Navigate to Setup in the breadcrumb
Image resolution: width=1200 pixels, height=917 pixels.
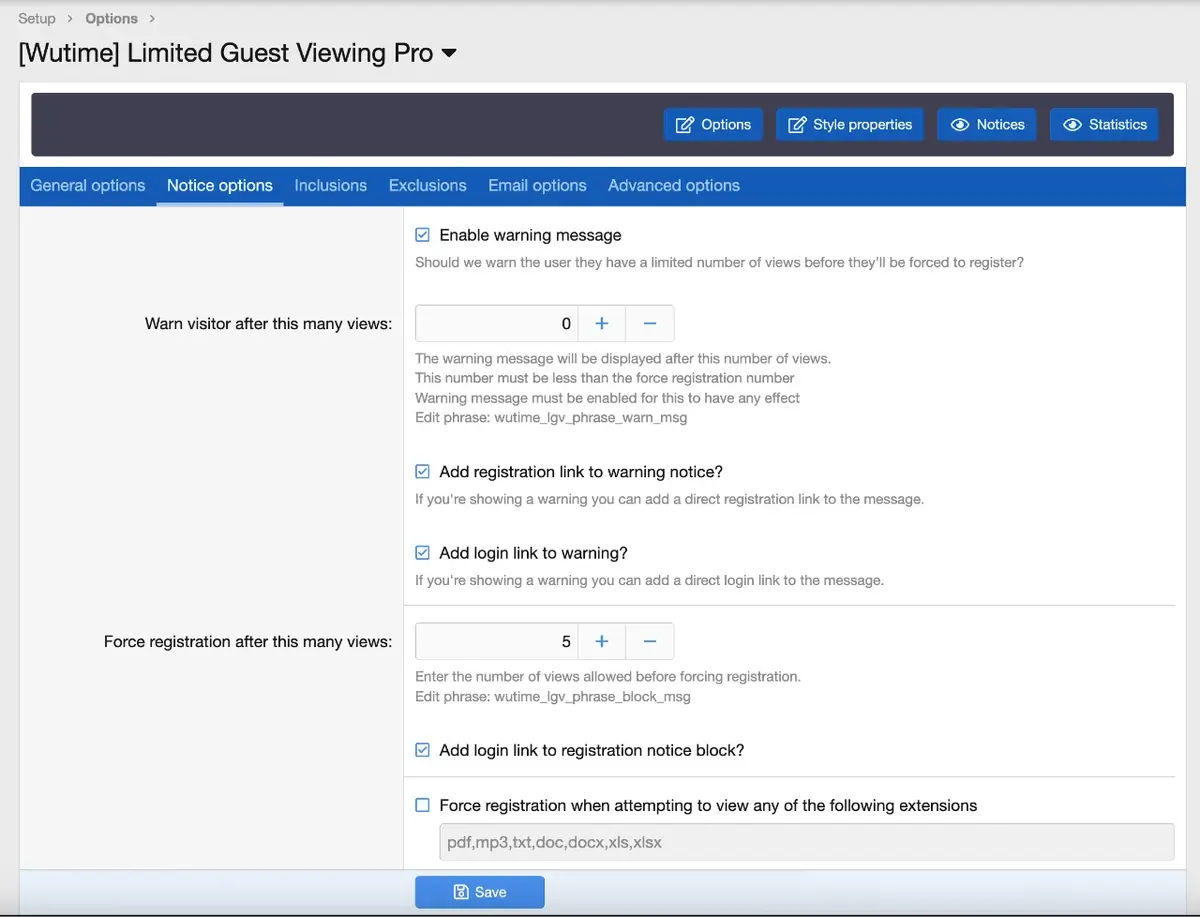pos(37,18)
